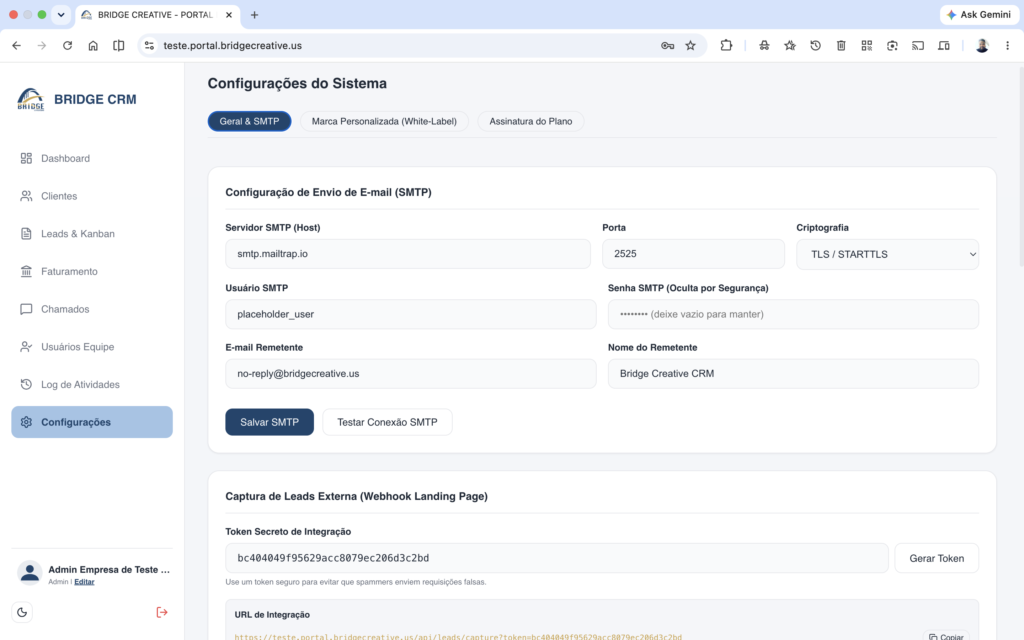Click the address bar URL
The width and height of the screenshot is (1024, 640).
point(232,46)
